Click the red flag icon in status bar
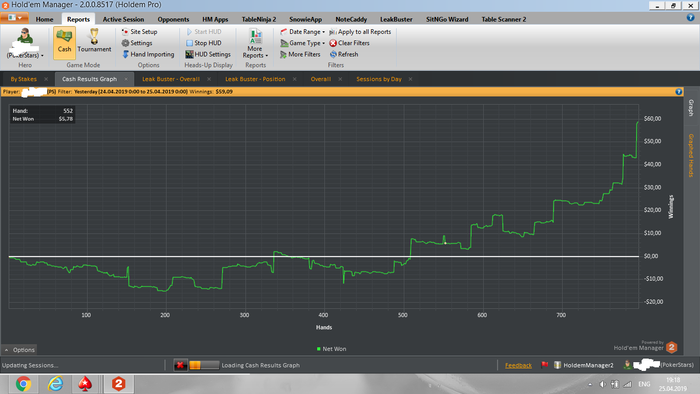 click(545, 365)
